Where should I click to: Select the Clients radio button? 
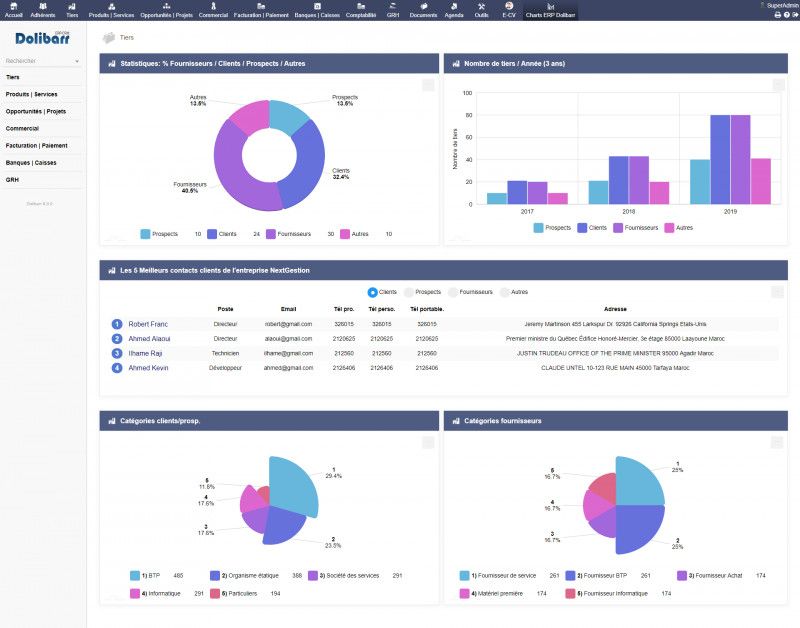(x=373, y=292)
